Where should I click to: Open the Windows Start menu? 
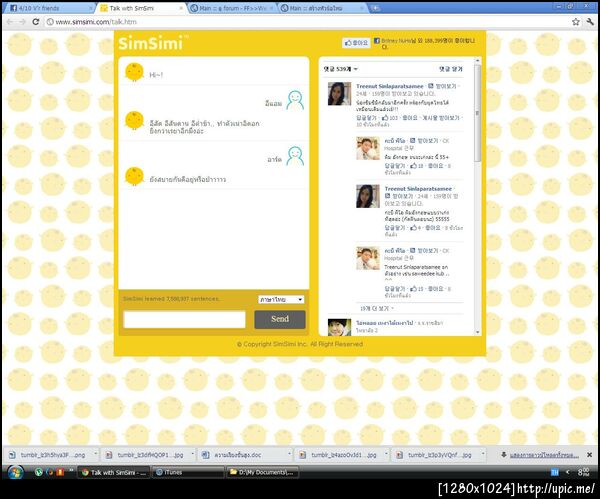coord(15,473)
